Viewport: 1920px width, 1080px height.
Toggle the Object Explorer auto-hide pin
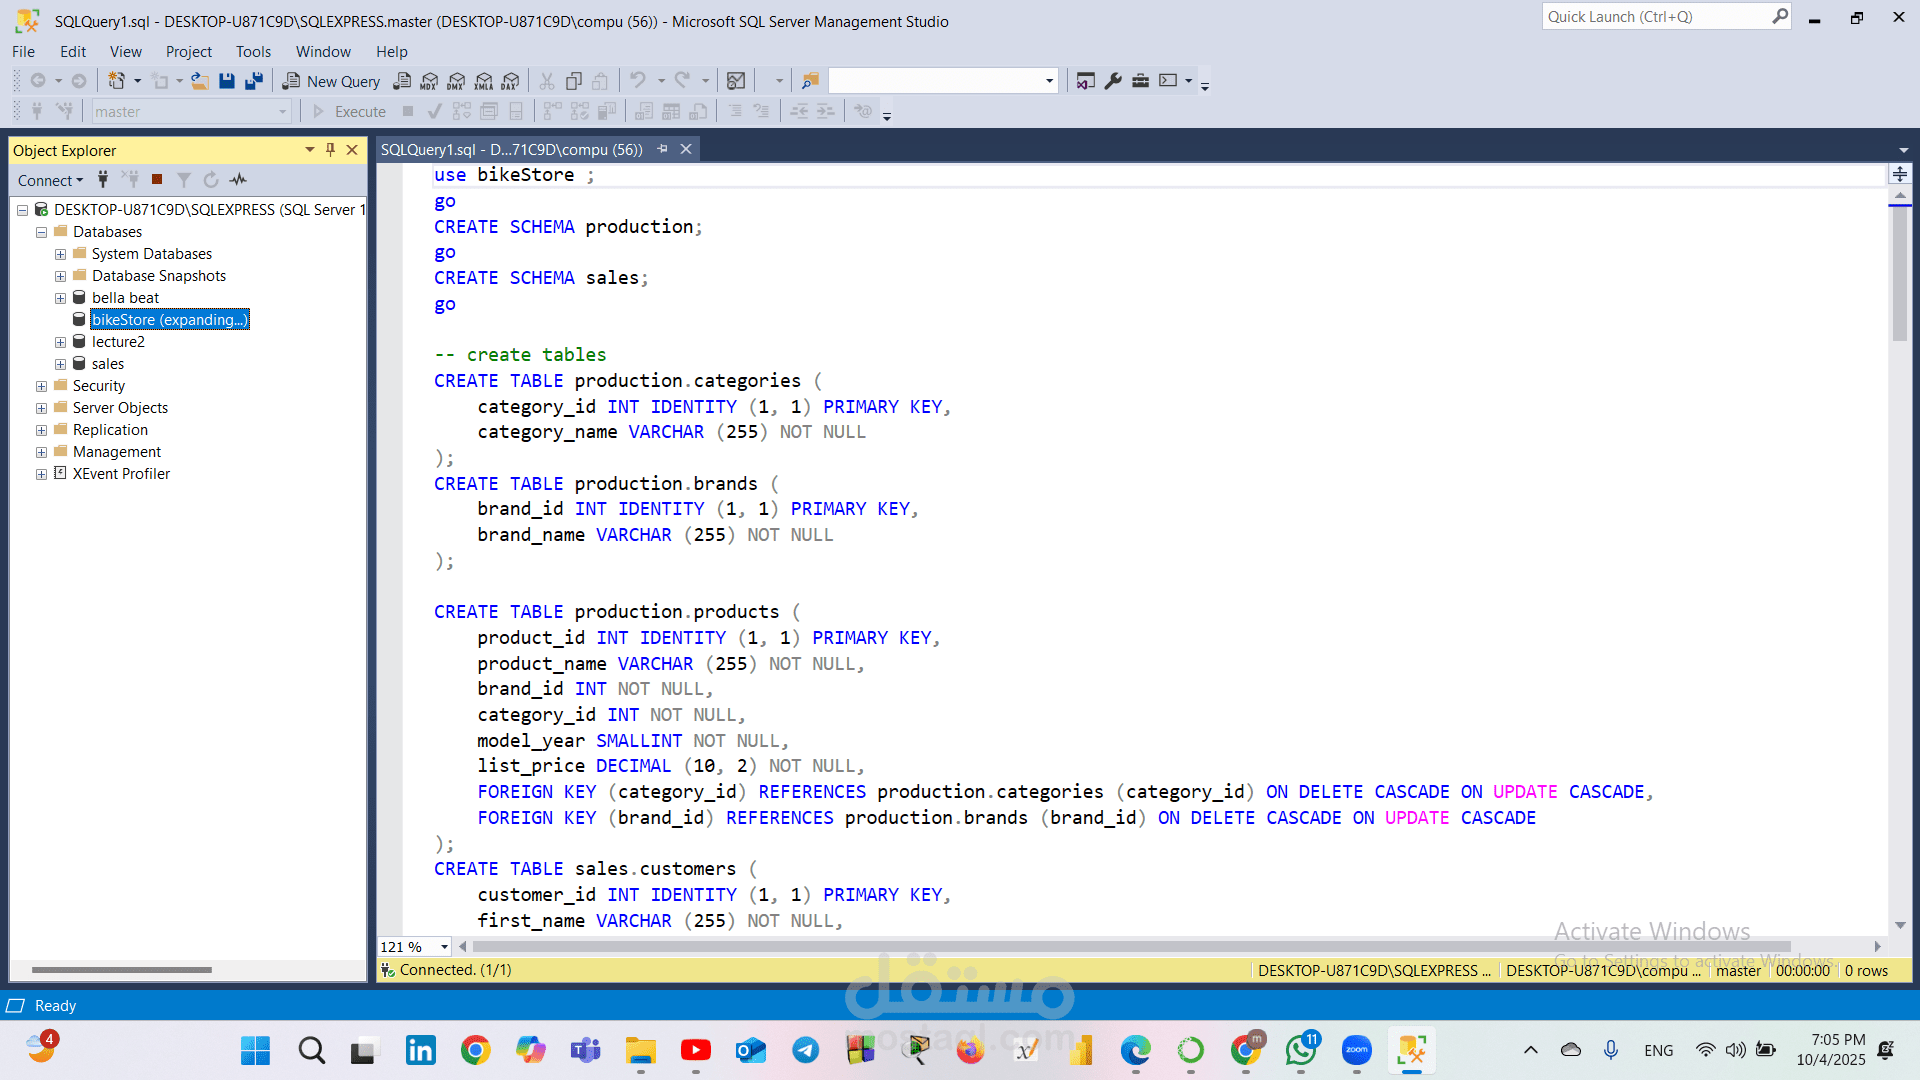(x=330, y=150)
